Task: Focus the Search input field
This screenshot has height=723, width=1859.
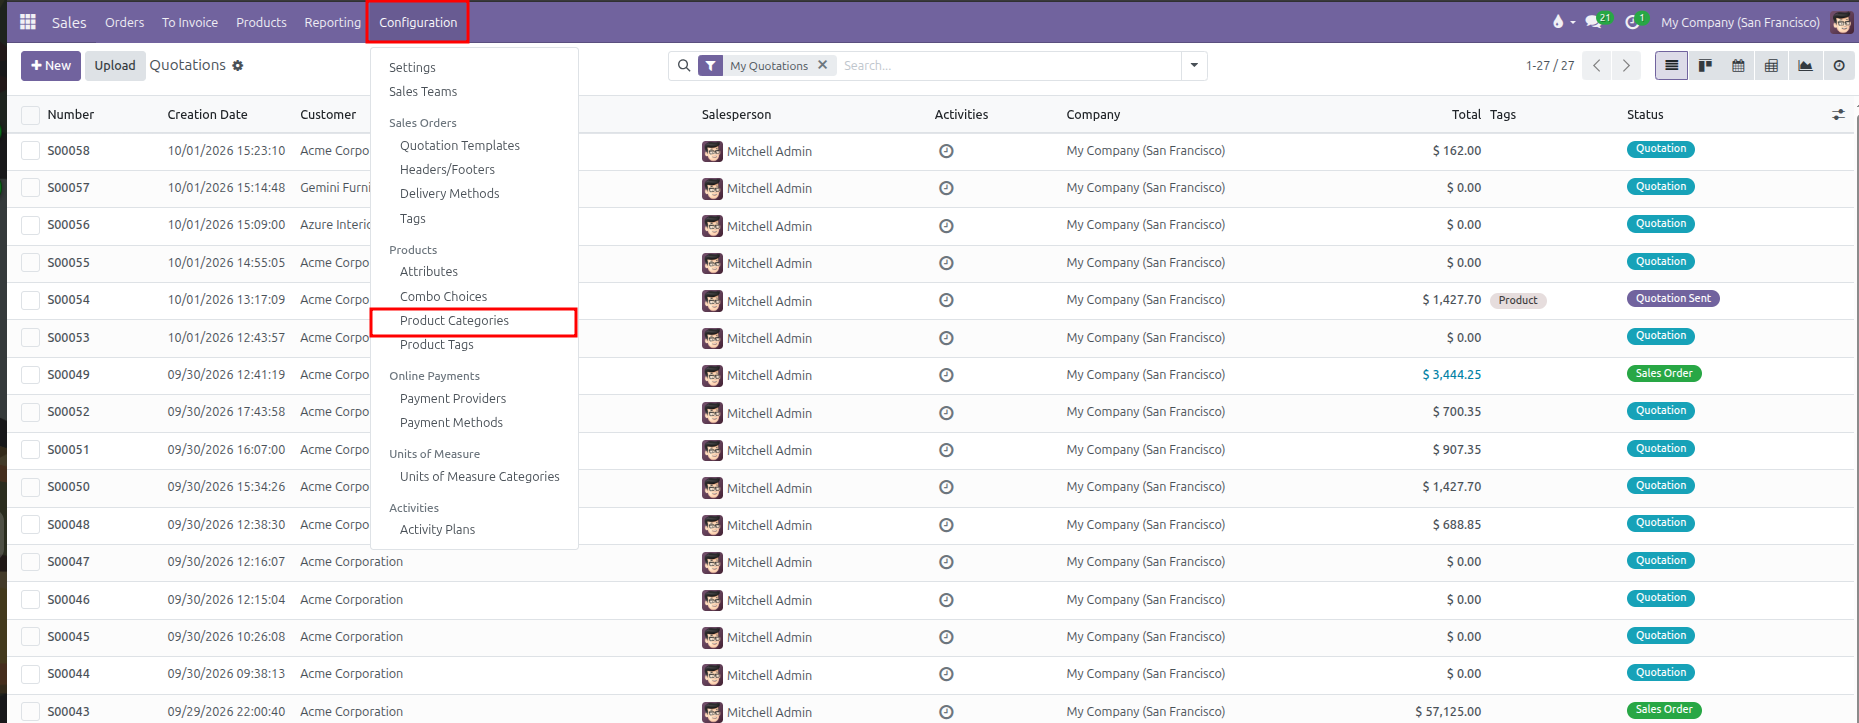Action: pos(1008,66)
